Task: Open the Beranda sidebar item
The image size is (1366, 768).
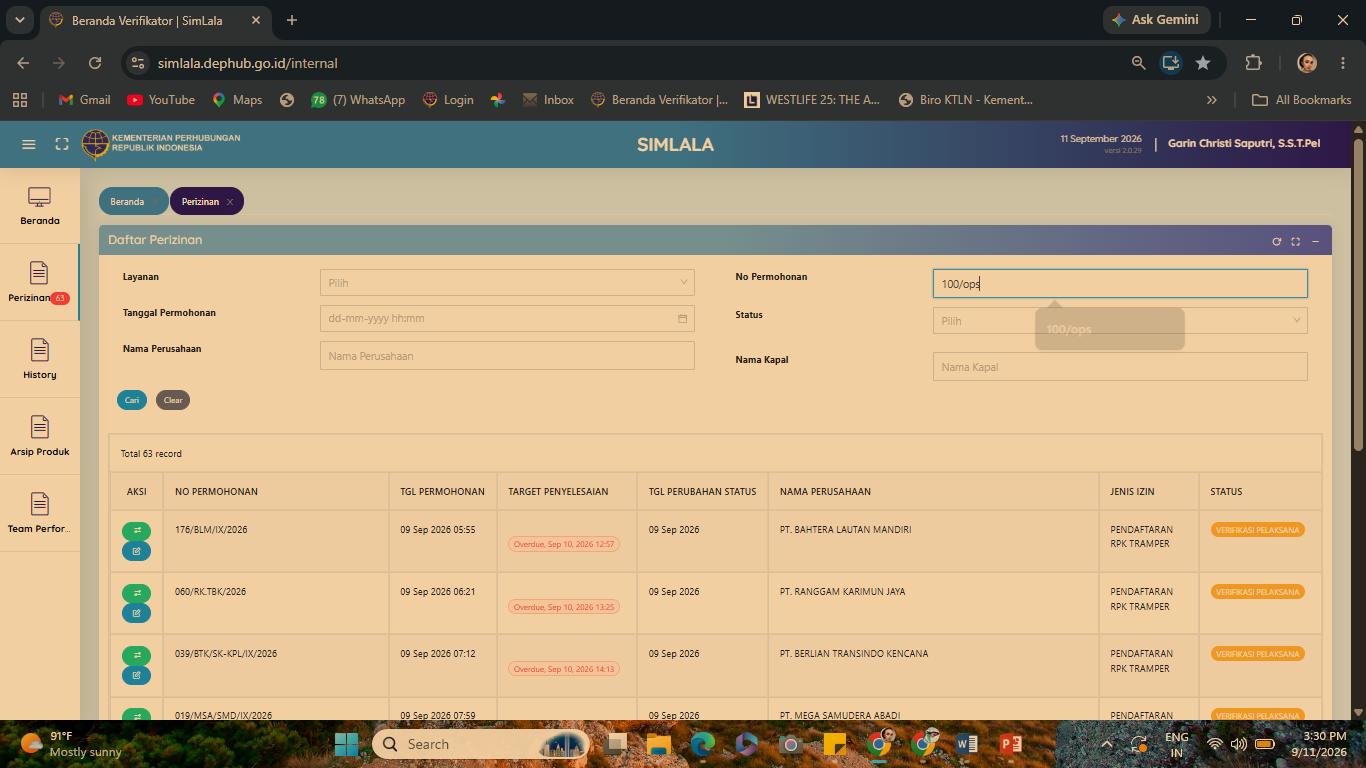Action: [40, 206]
